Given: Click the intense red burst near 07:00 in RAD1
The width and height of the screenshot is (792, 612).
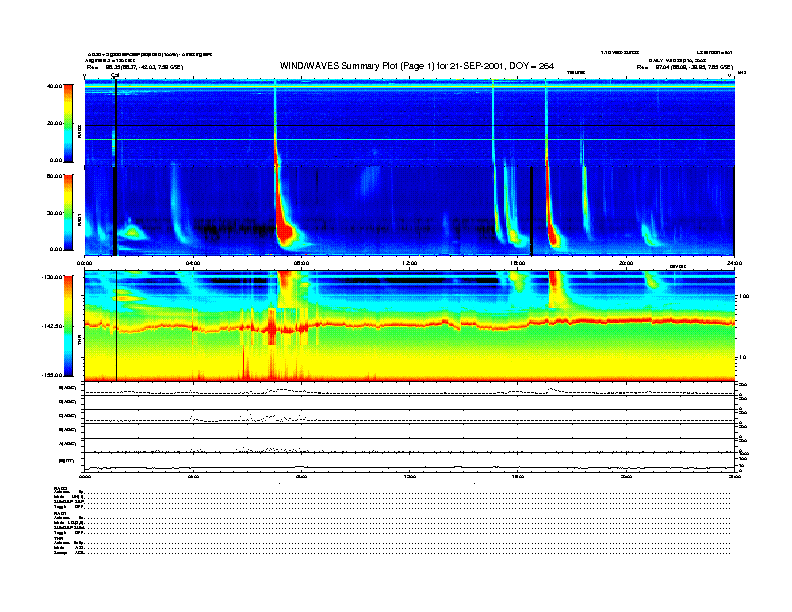Looking at the screenshot, I should 284,230.
